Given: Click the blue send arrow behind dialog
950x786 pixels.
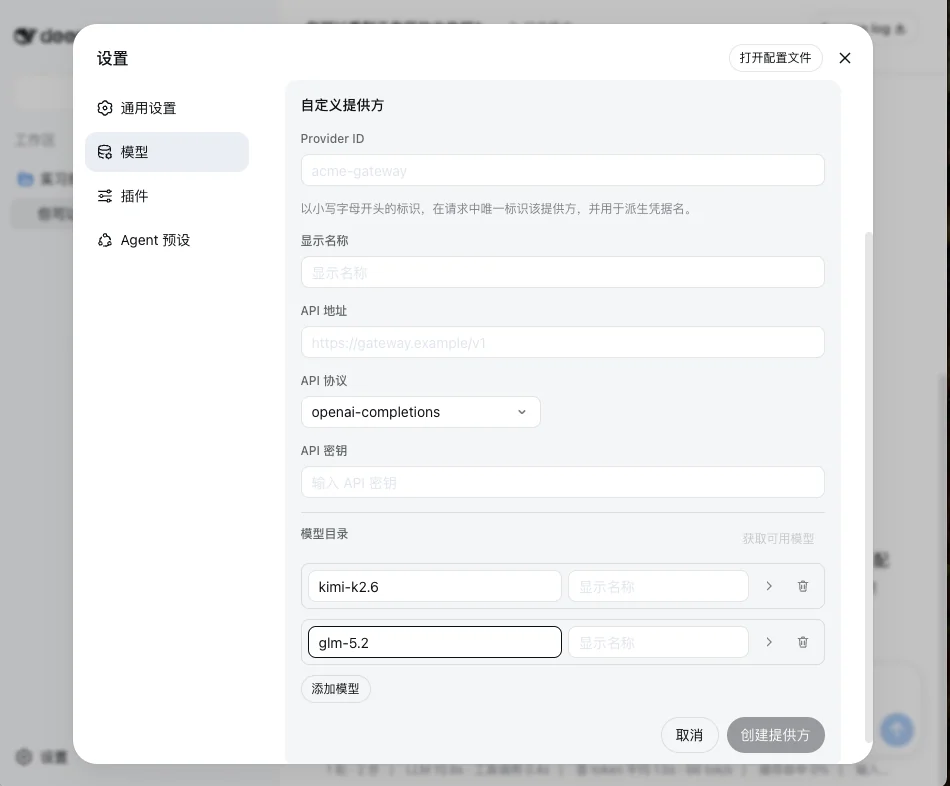Looking at the screenshot, I should coord(896,730).
